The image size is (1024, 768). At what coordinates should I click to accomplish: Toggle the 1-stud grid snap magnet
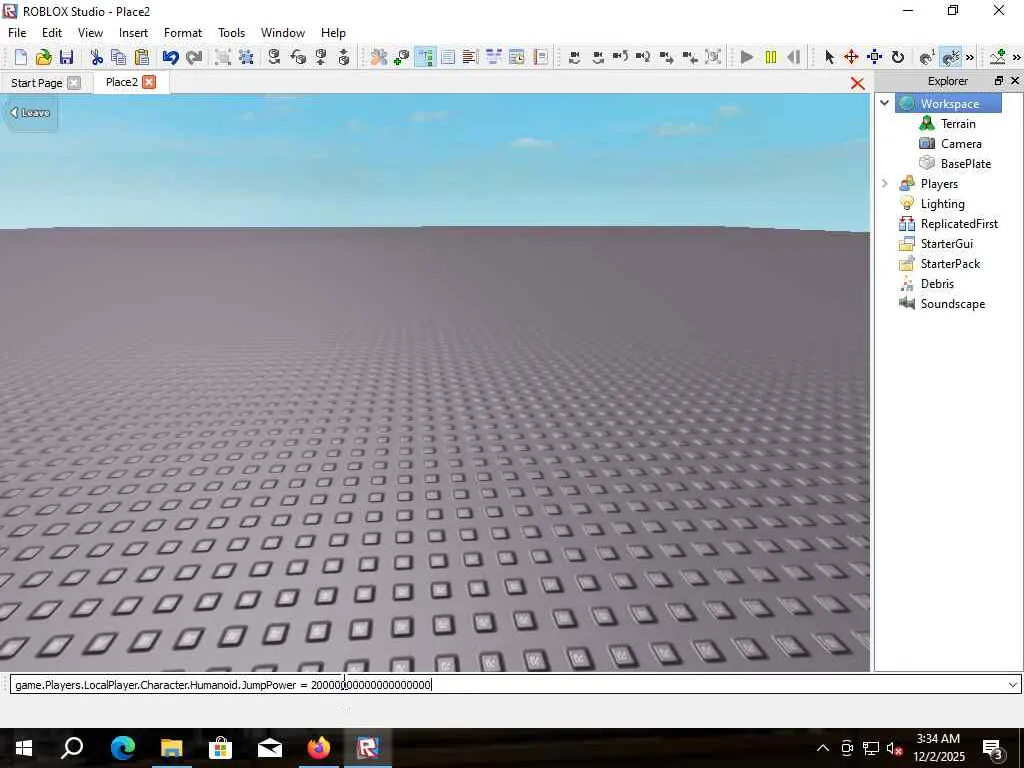pyautogui.click(x=927, y=57)
